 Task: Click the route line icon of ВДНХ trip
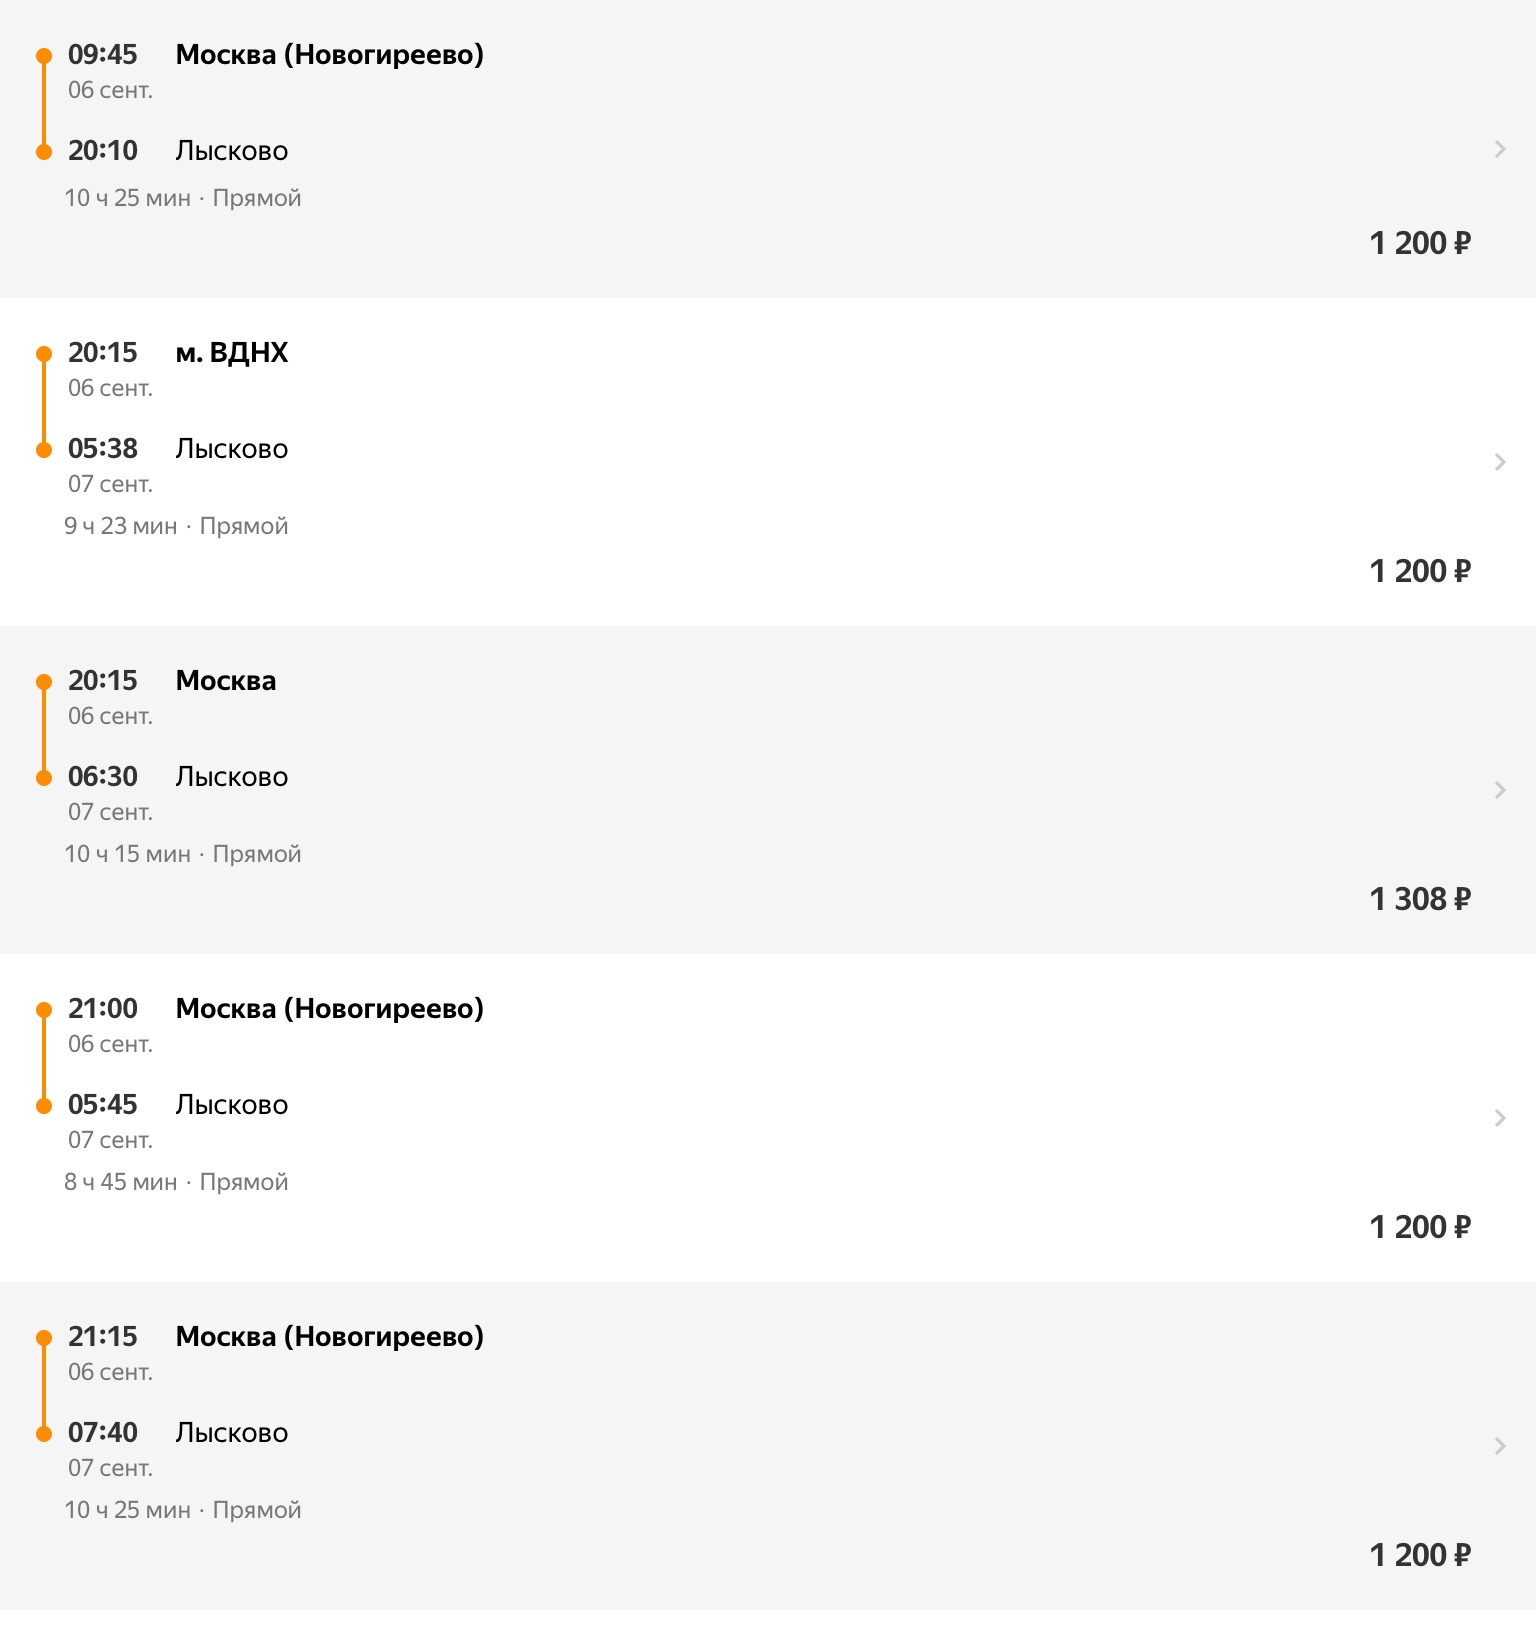[44, 401]
